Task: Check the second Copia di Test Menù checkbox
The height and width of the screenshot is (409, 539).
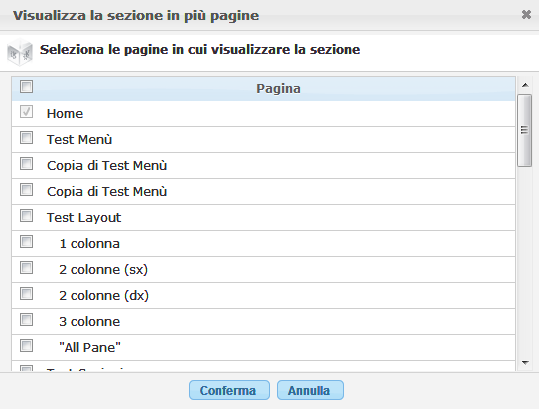Action: coord(26,189)
